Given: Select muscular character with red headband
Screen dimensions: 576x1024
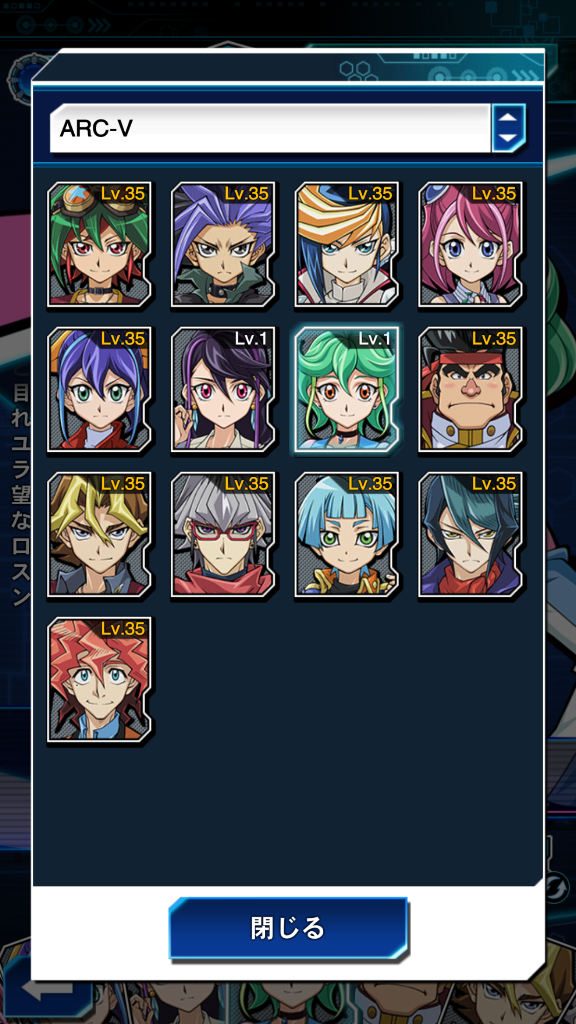Looking at the screenshot, I should tap(471, 389).
